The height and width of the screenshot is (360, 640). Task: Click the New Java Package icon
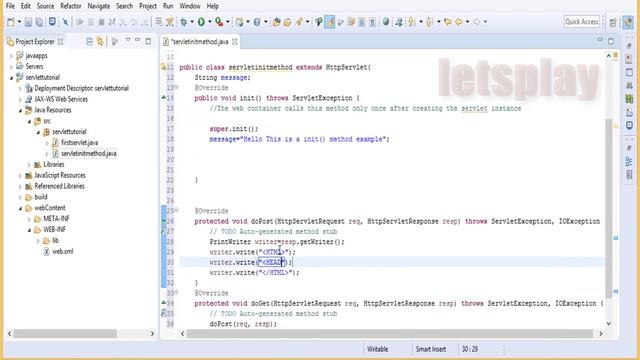click(240, 22)
